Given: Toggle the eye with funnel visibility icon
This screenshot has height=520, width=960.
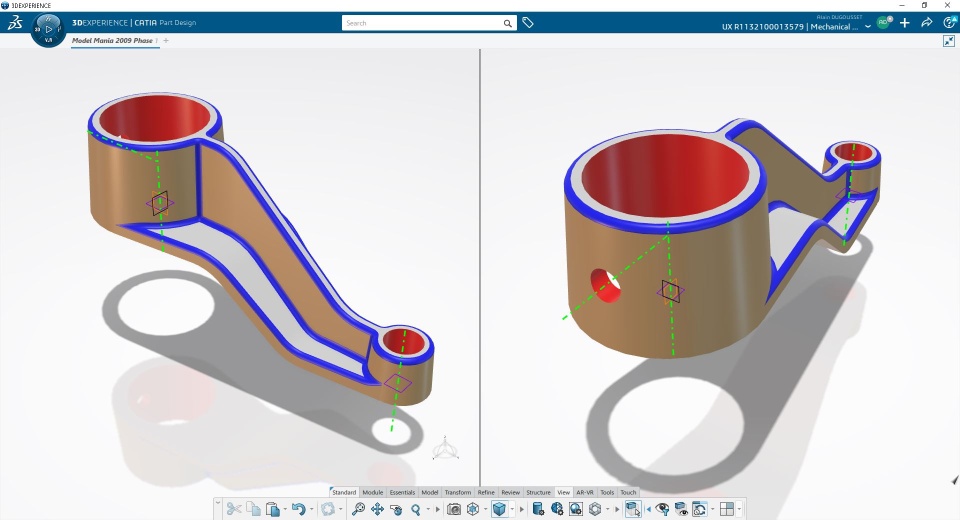Looking at the screenshot, I should (x=662, y=509).
